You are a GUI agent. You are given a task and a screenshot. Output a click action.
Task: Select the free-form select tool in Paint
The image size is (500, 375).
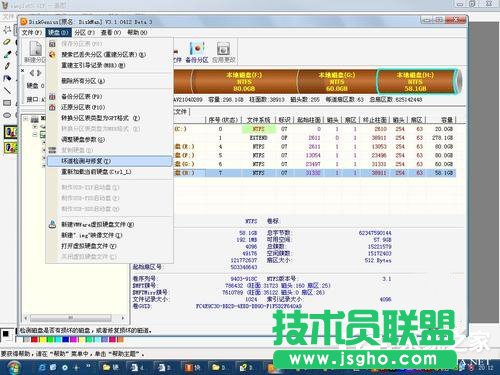click(7, 30)
